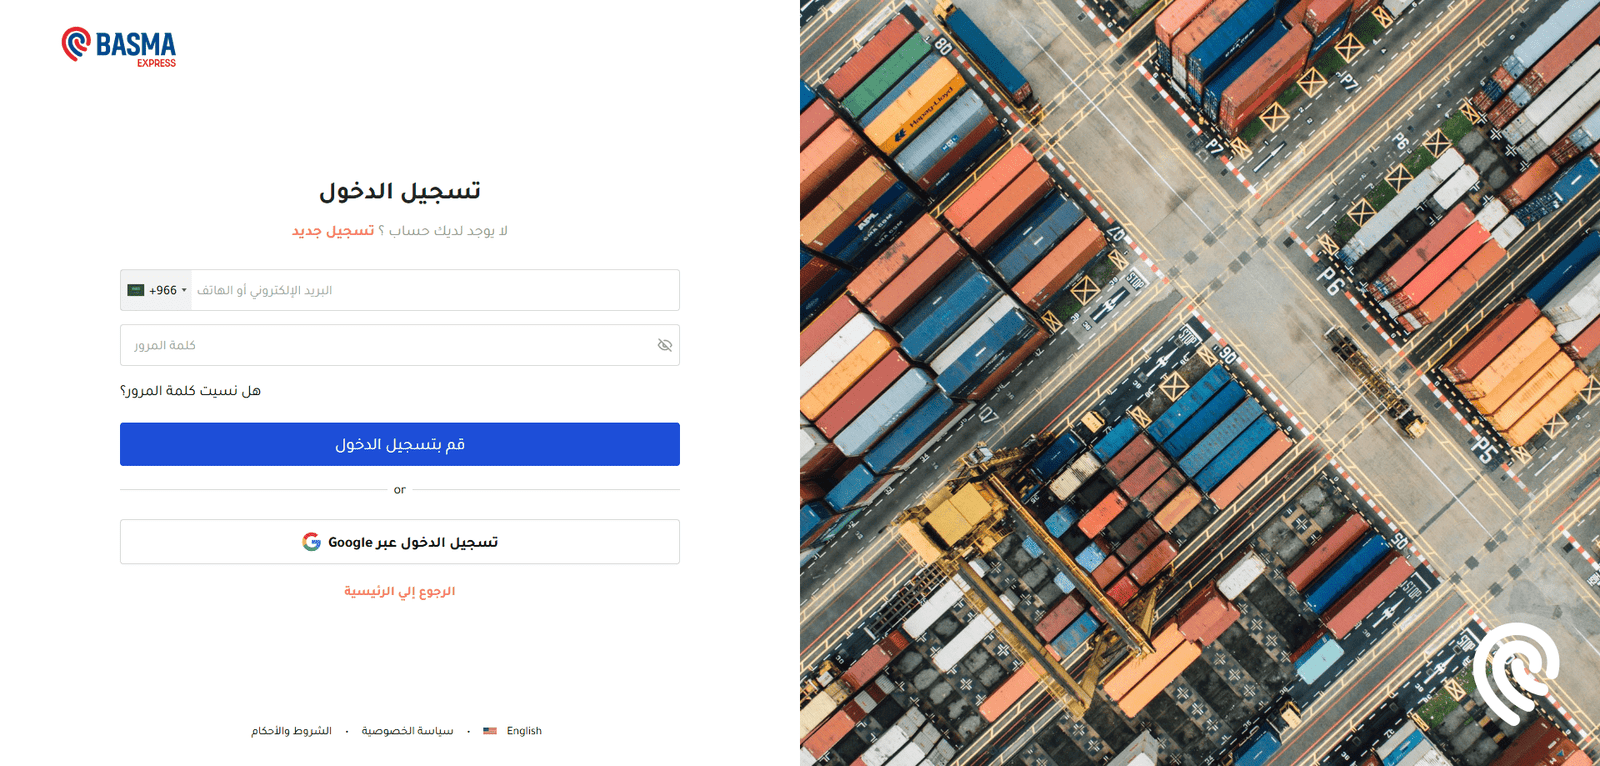Click the US flag beside English

coord(490,731)
